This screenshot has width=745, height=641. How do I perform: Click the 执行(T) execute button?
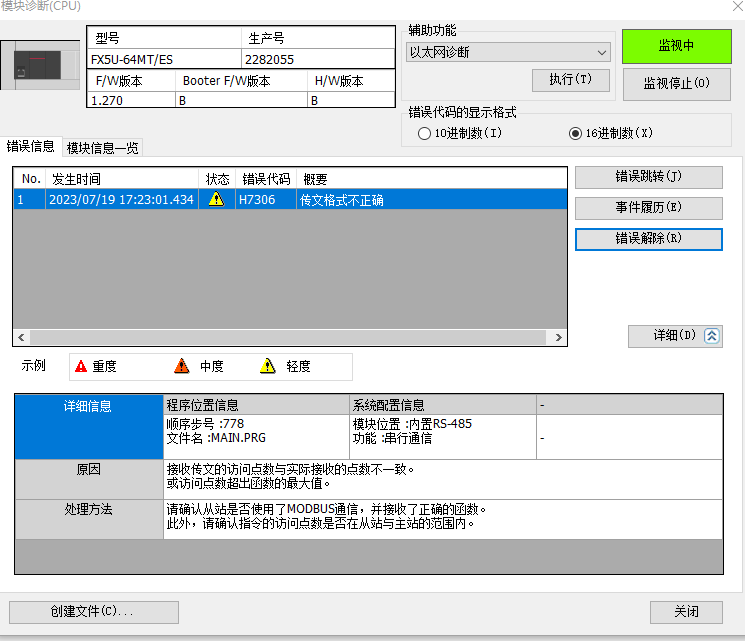570,80
